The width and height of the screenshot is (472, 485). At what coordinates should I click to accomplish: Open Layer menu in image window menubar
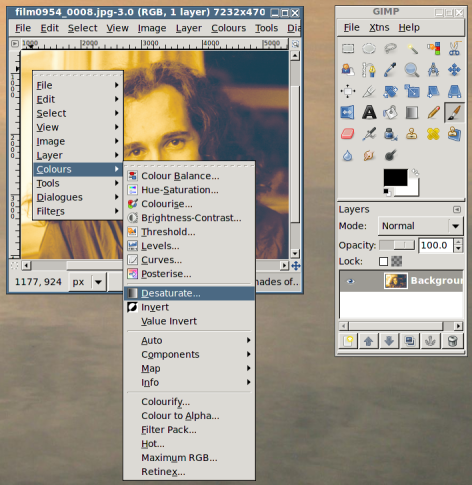click(x=189, y=28)
